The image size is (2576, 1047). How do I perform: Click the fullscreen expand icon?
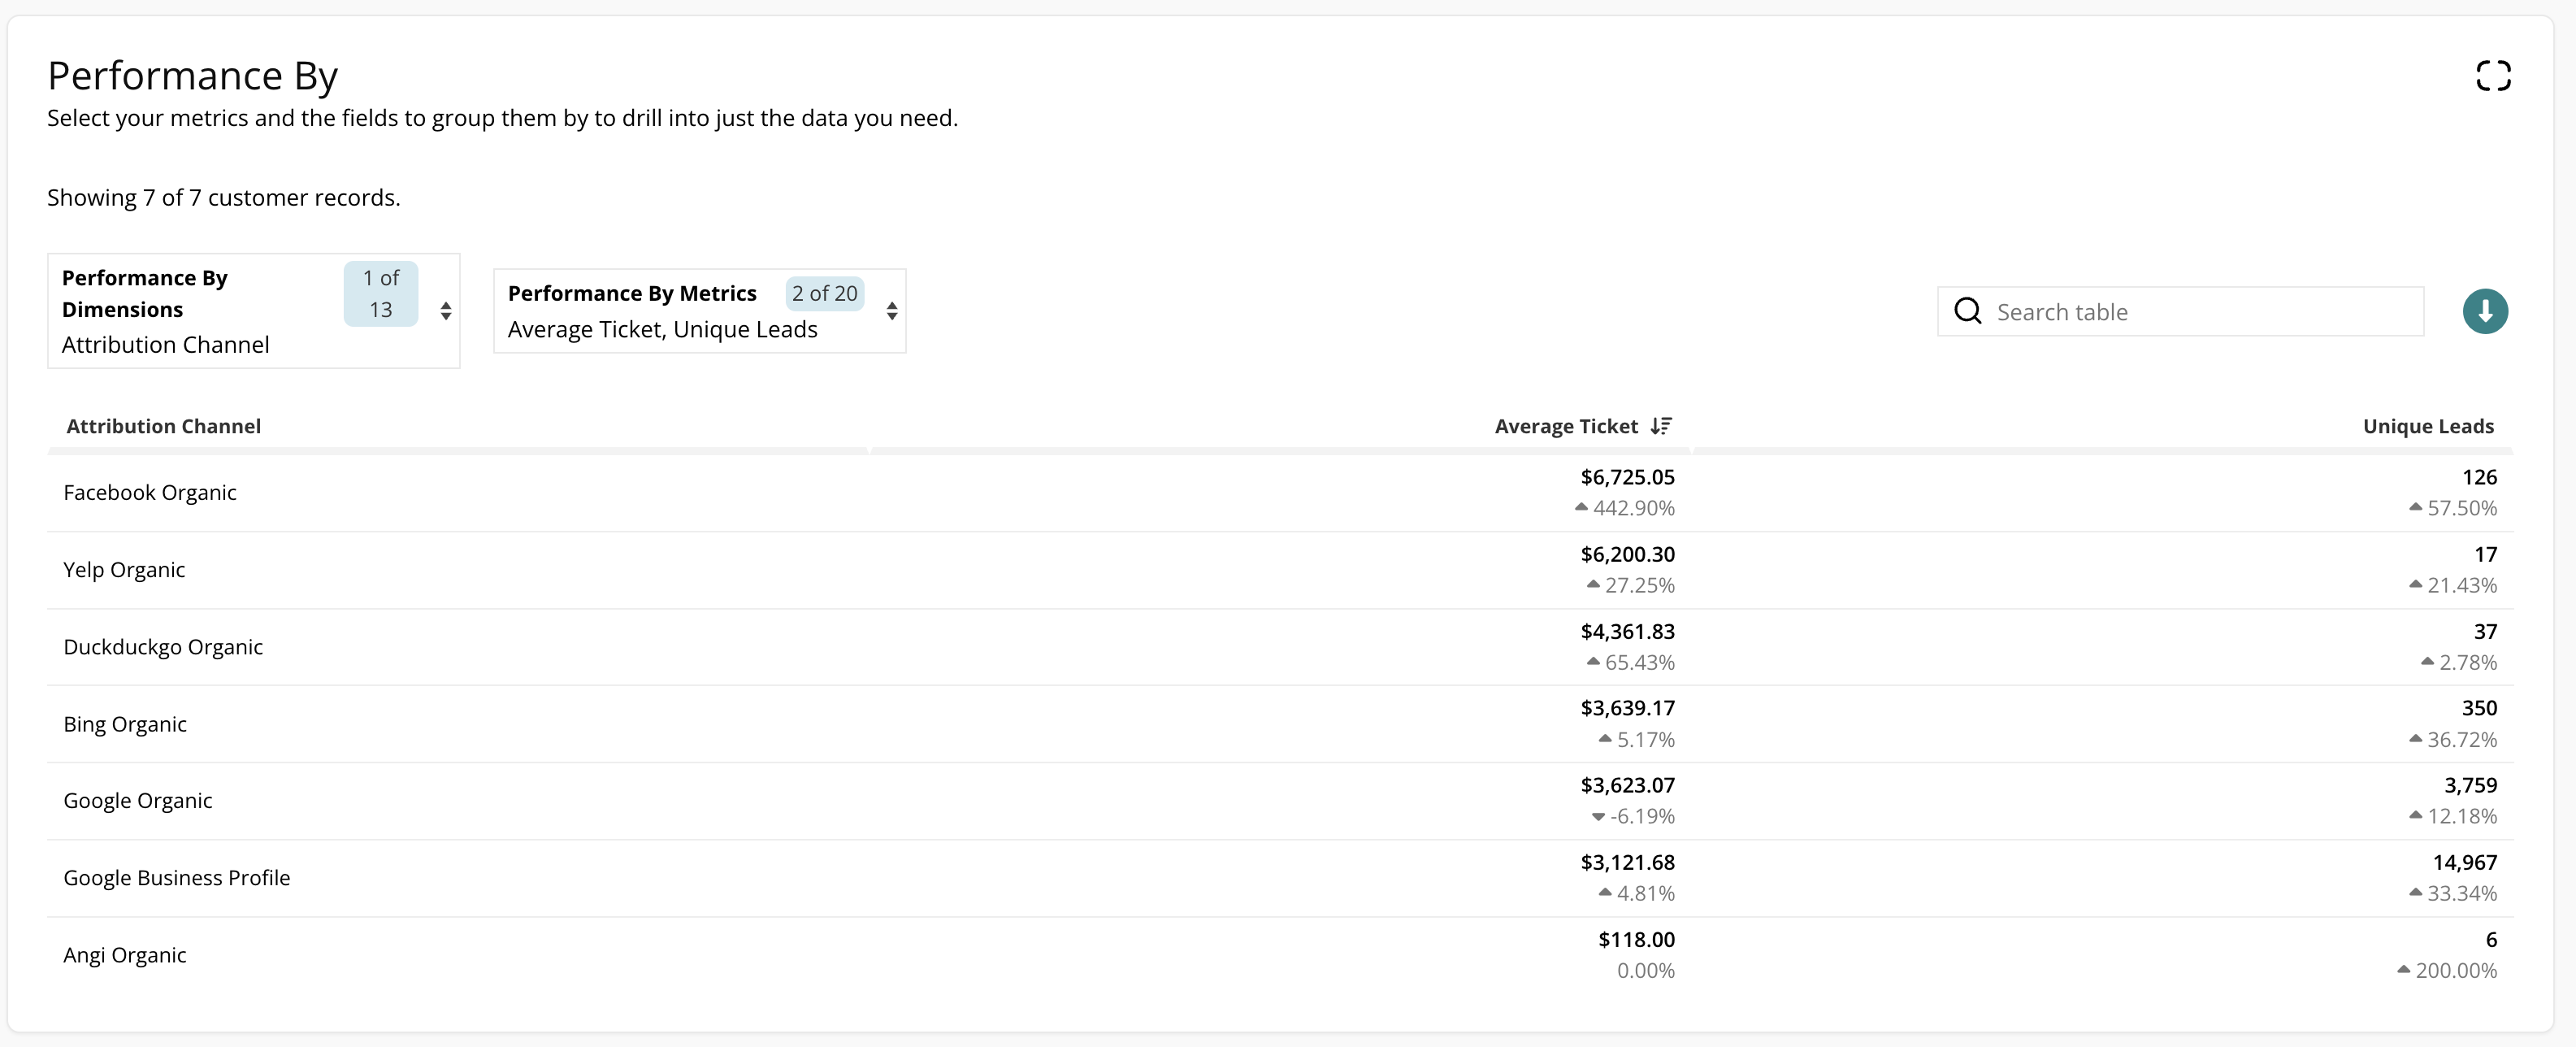click(x=2493, y=75)
